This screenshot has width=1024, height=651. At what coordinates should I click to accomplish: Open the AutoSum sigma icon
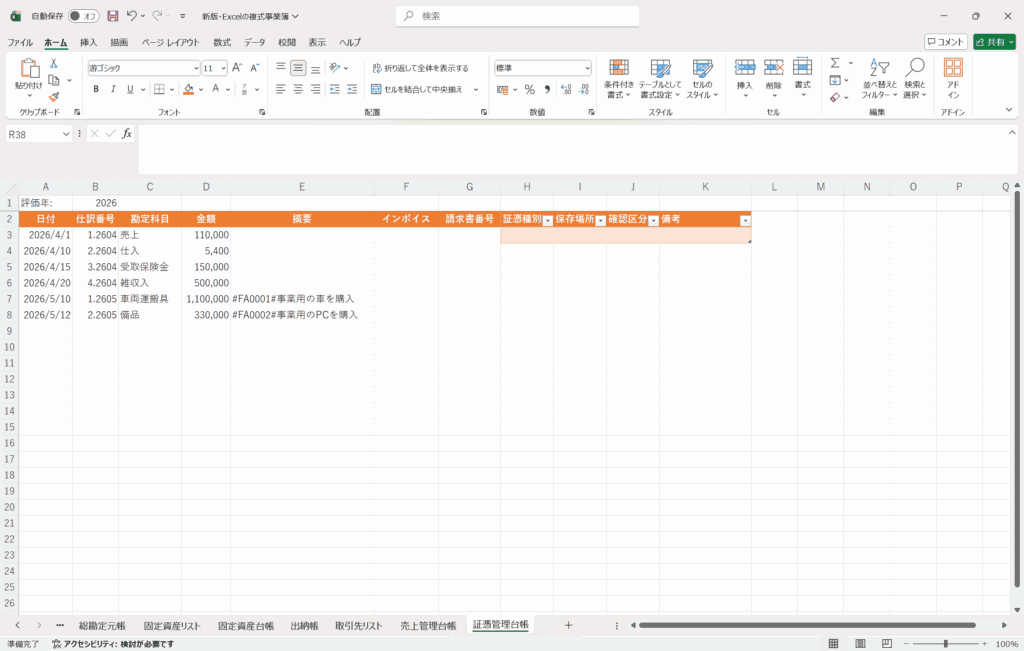[x=835, y=63]
